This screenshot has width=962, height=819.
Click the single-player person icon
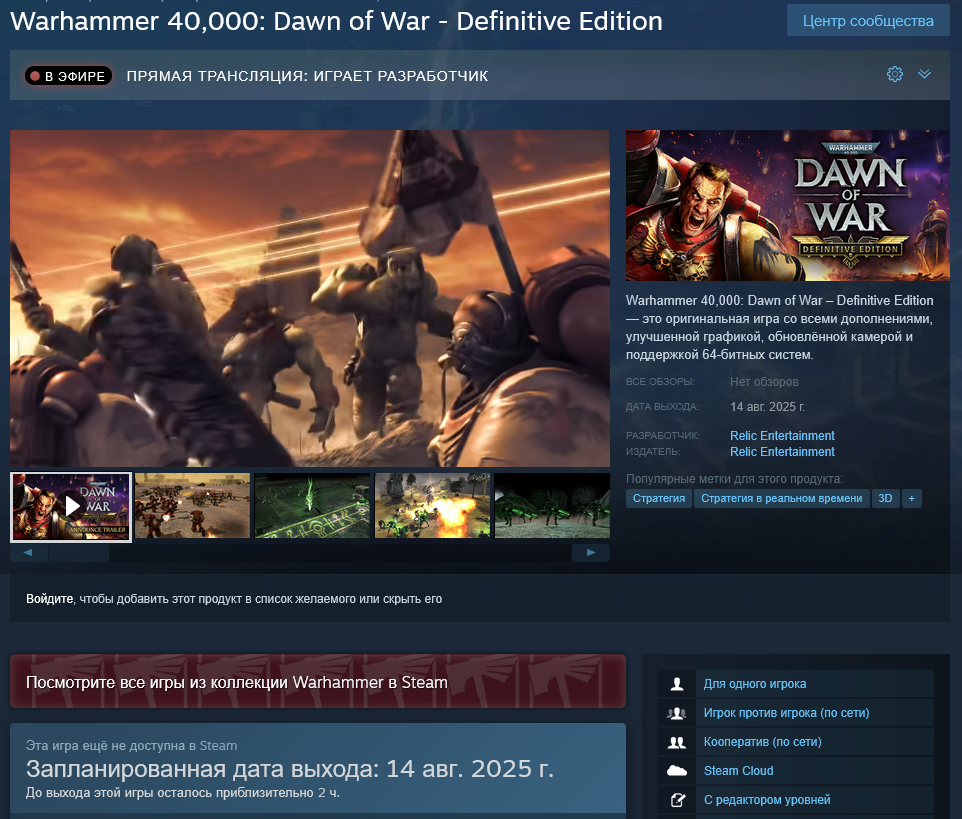tap(677, 684)
